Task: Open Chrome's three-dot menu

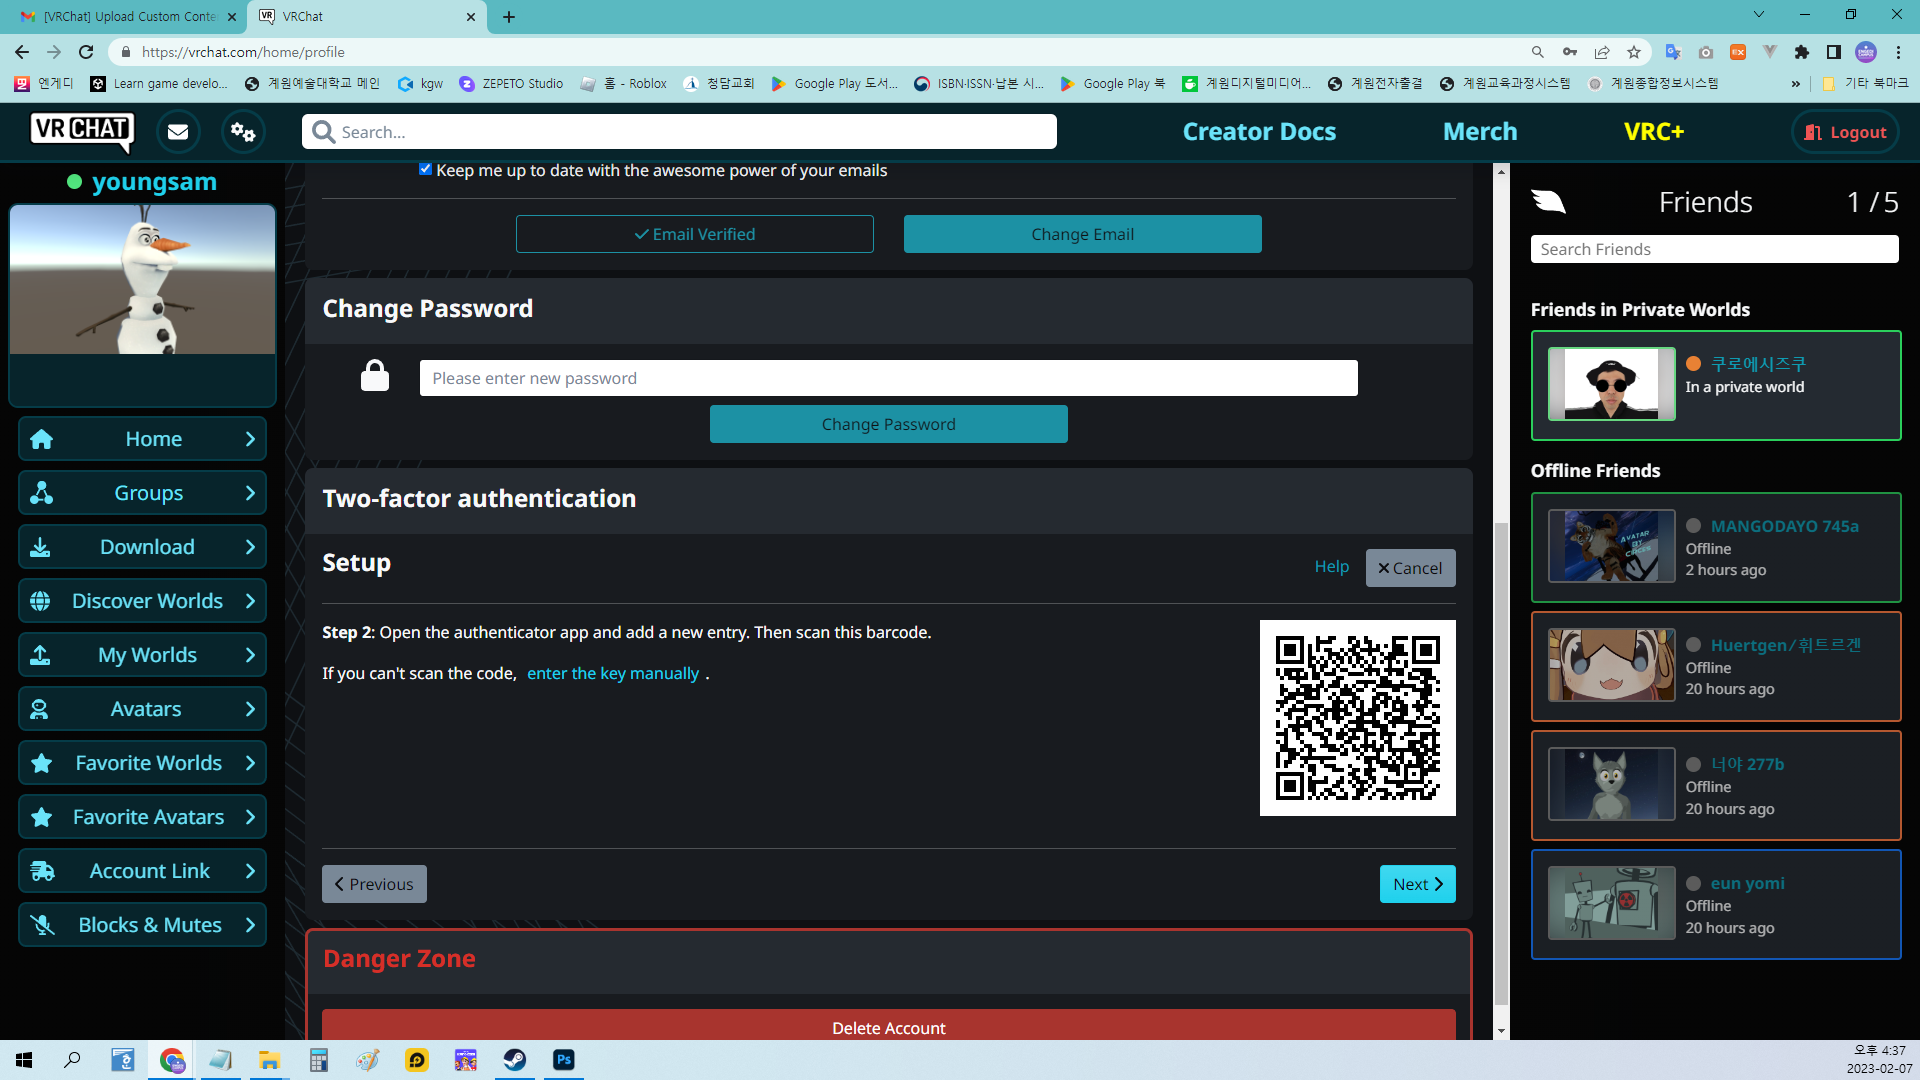Action: pyautogui.click(x=1898, y=52)
